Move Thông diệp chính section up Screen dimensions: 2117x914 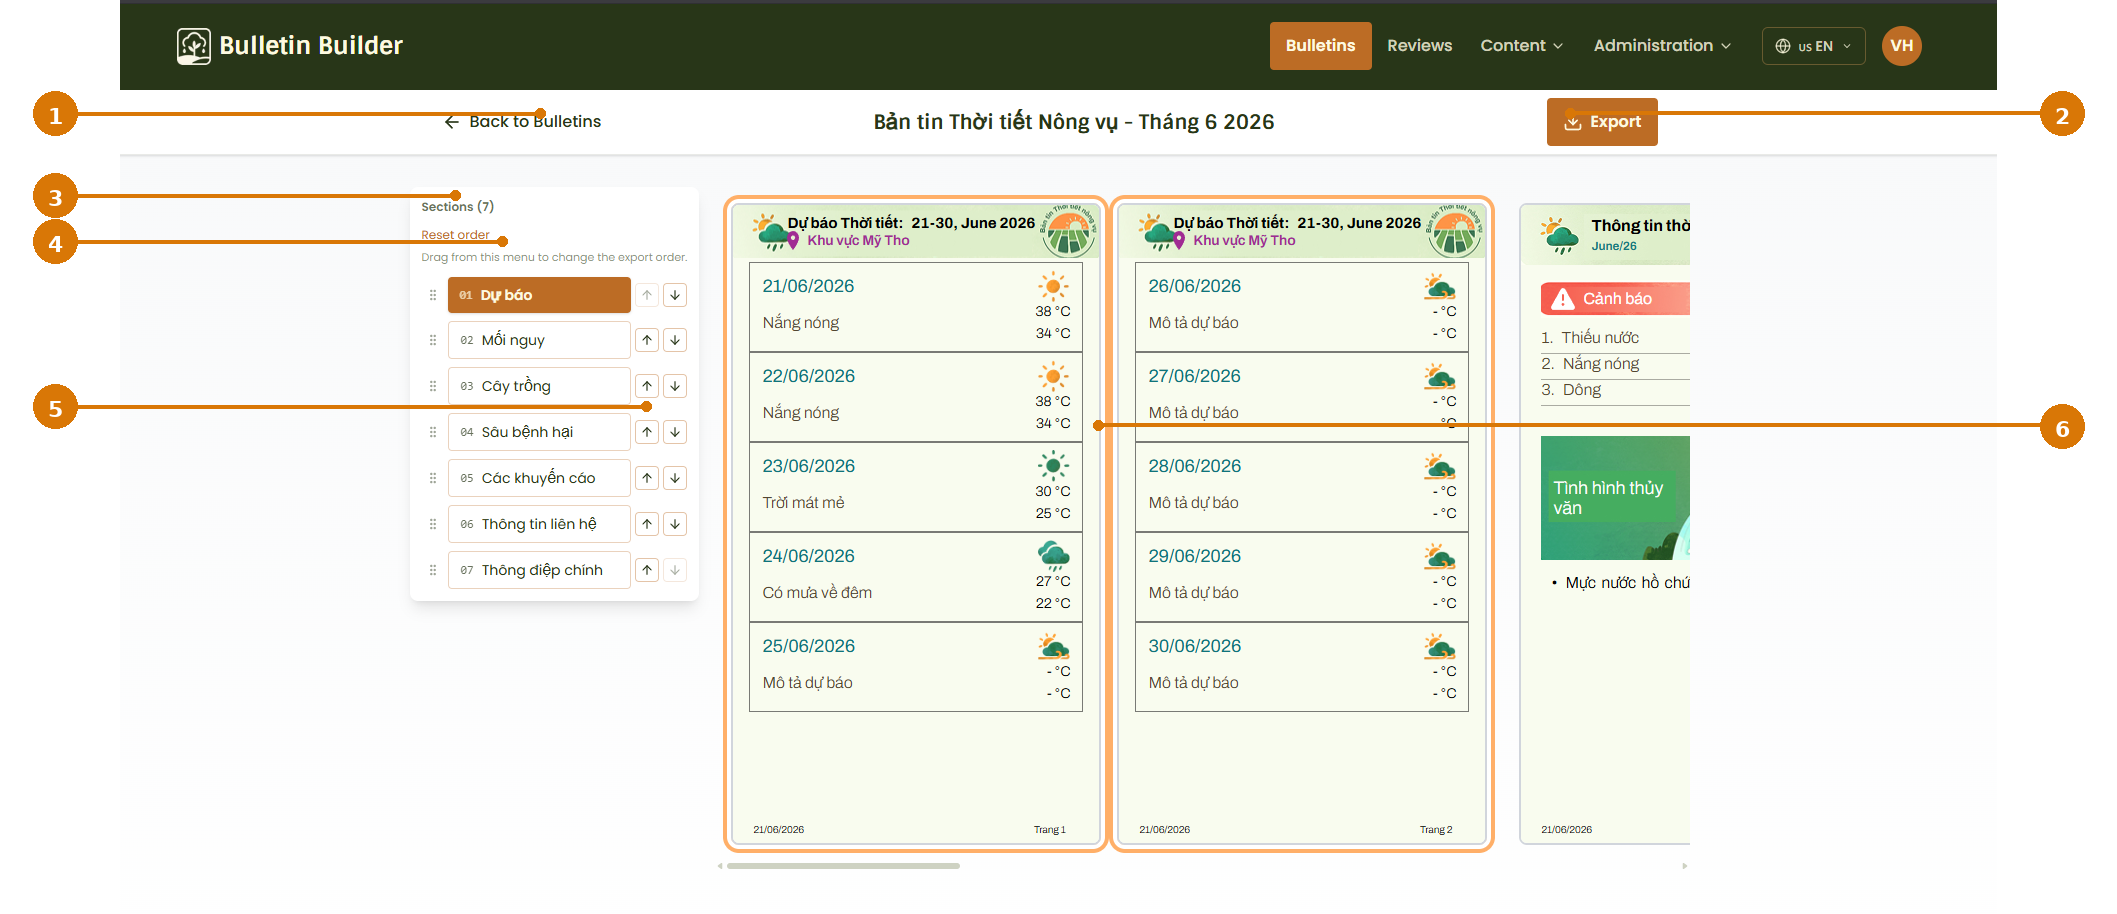[647, 570]
